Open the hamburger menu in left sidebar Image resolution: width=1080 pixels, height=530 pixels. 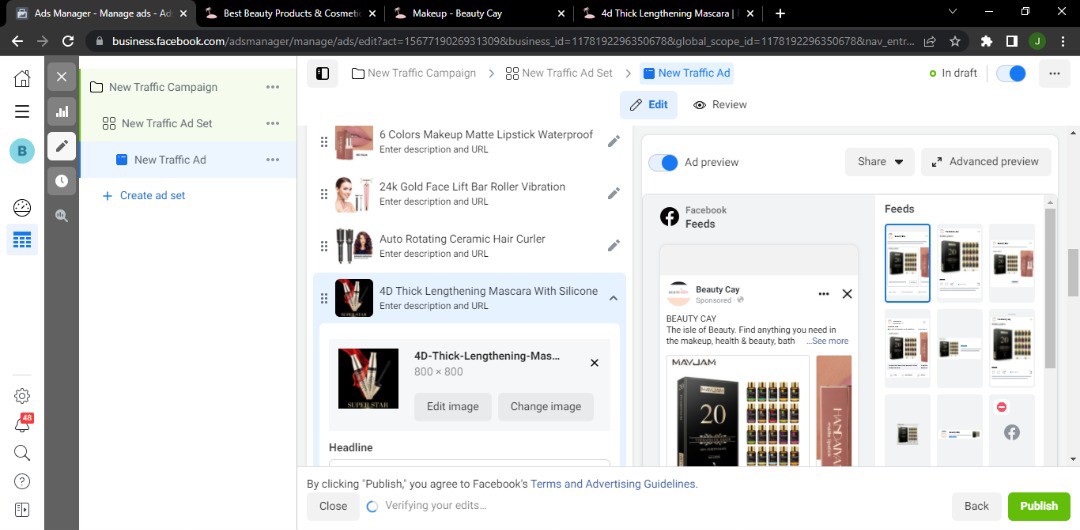coord(22,112)
